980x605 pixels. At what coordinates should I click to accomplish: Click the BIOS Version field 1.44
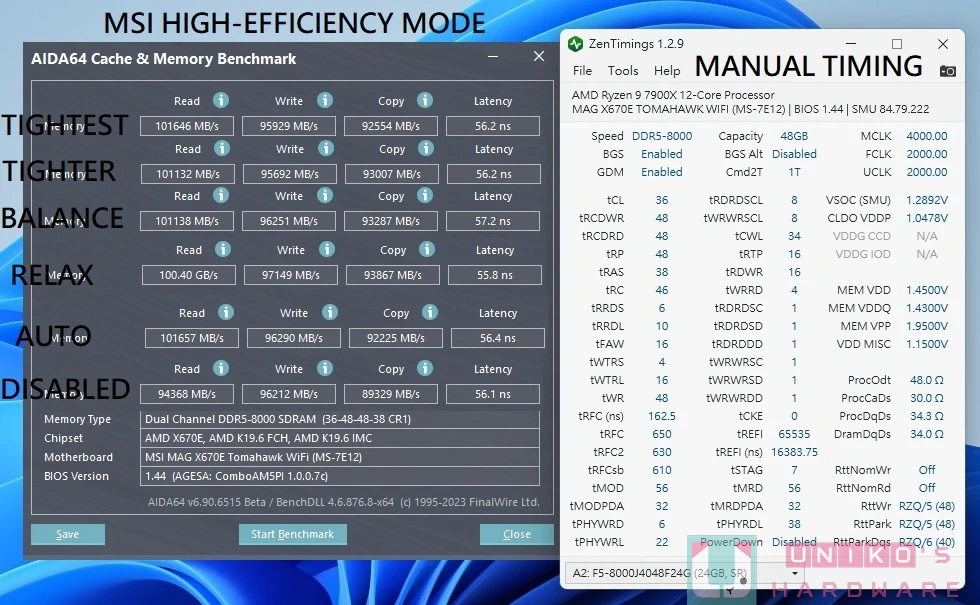tap(340, 476)
